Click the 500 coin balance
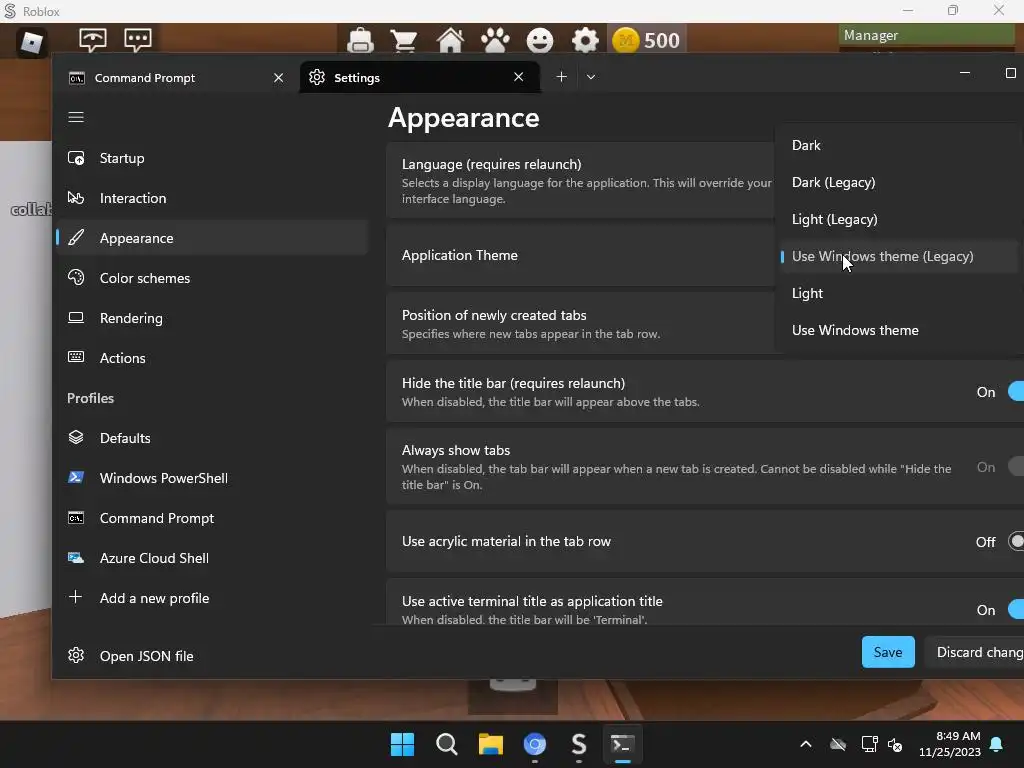 click(646, 40)
